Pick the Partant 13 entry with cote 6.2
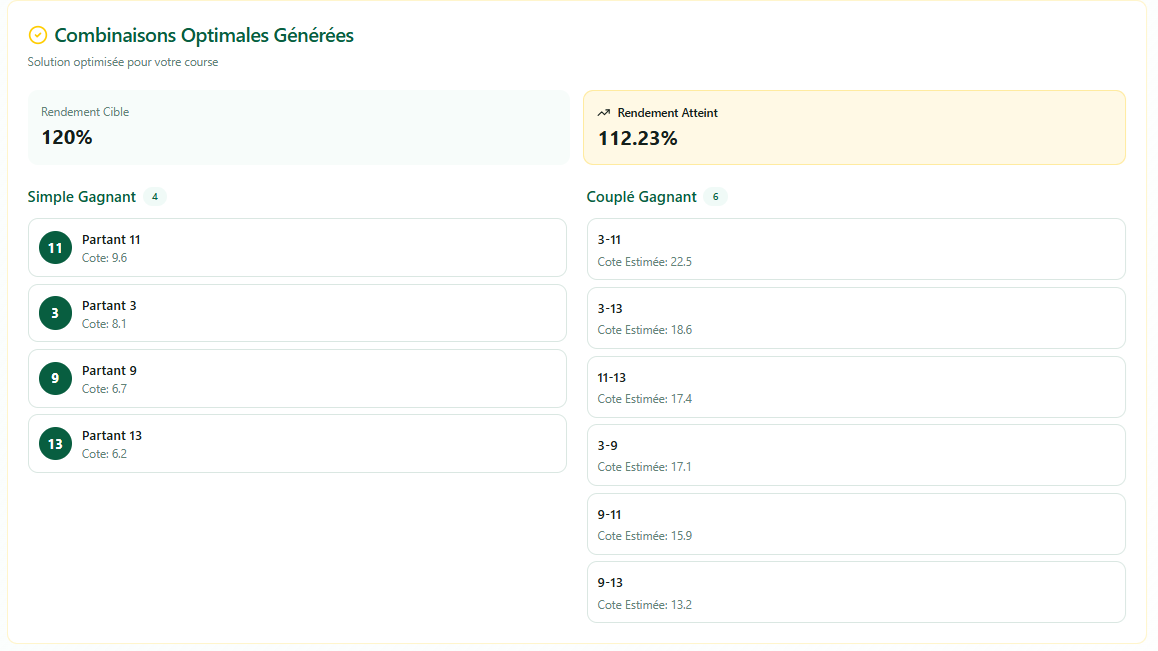Screen dimensions: 1158x651 [x=297, y=443]
